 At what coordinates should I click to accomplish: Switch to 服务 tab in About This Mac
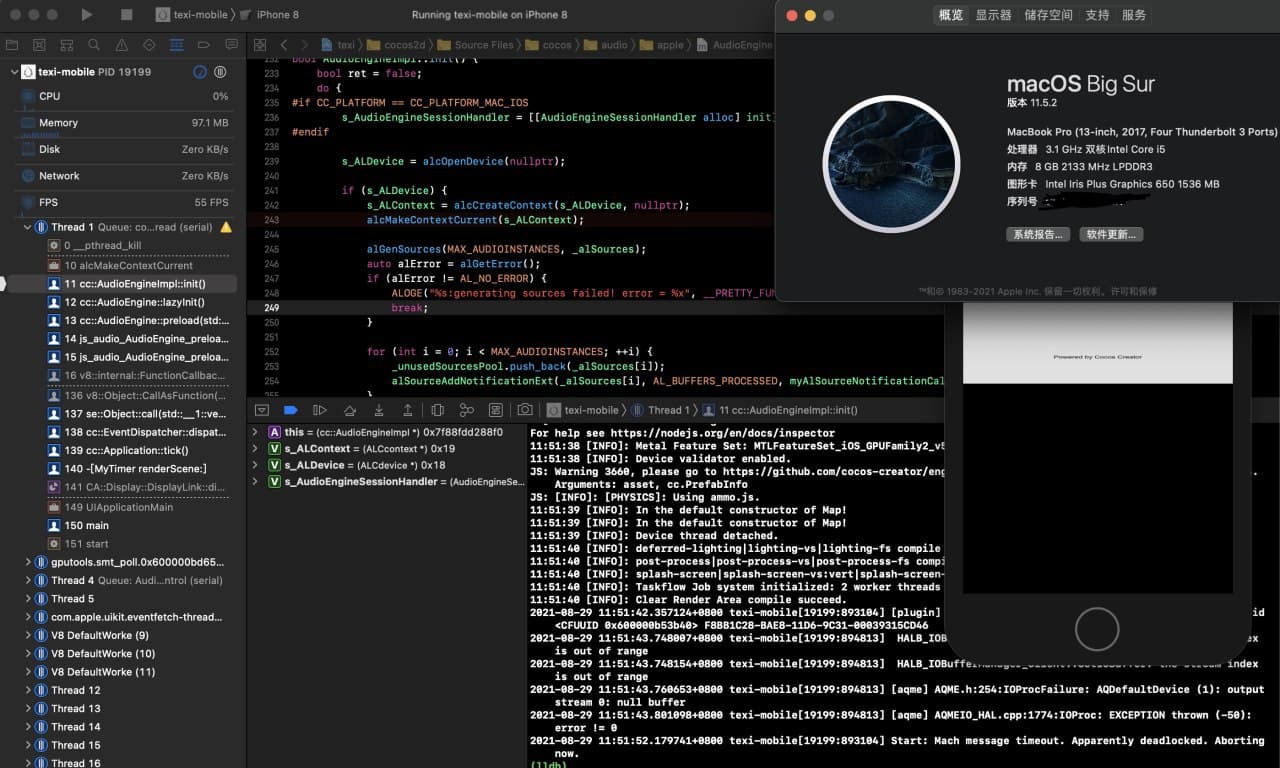click(1134, 15)
